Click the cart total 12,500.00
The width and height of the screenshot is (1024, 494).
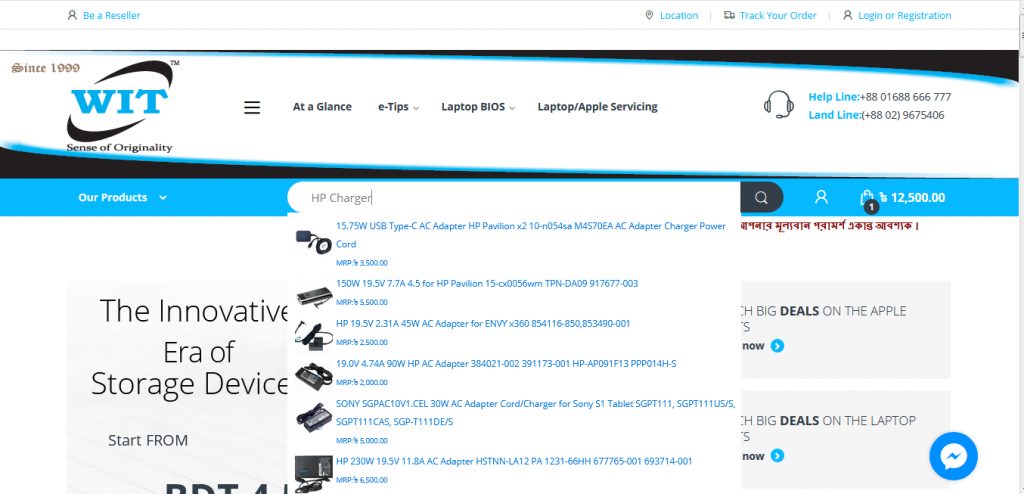pyautogui.click(x=912, y=198)
